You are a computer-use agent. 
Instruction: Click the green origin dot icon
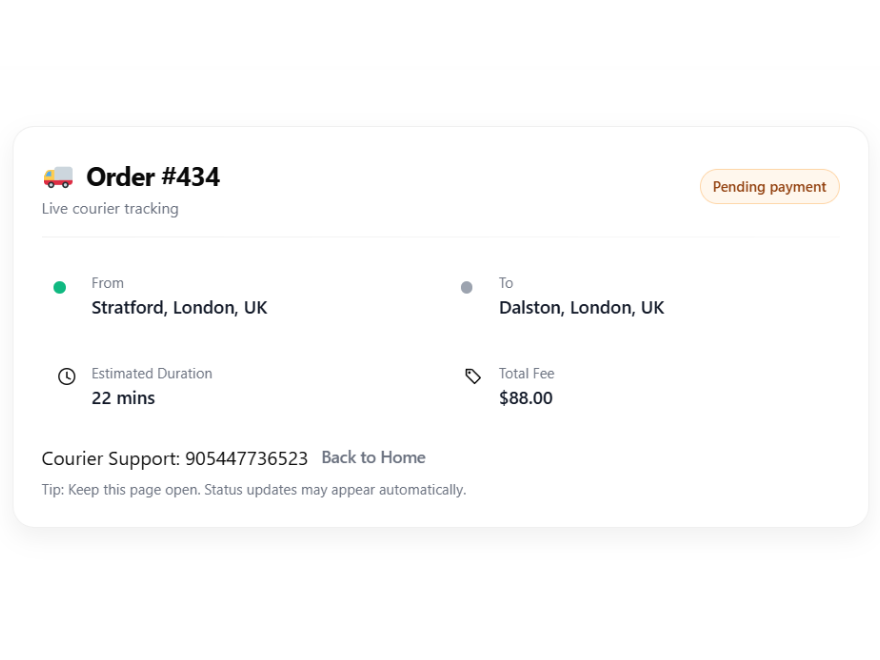[60, 288]
